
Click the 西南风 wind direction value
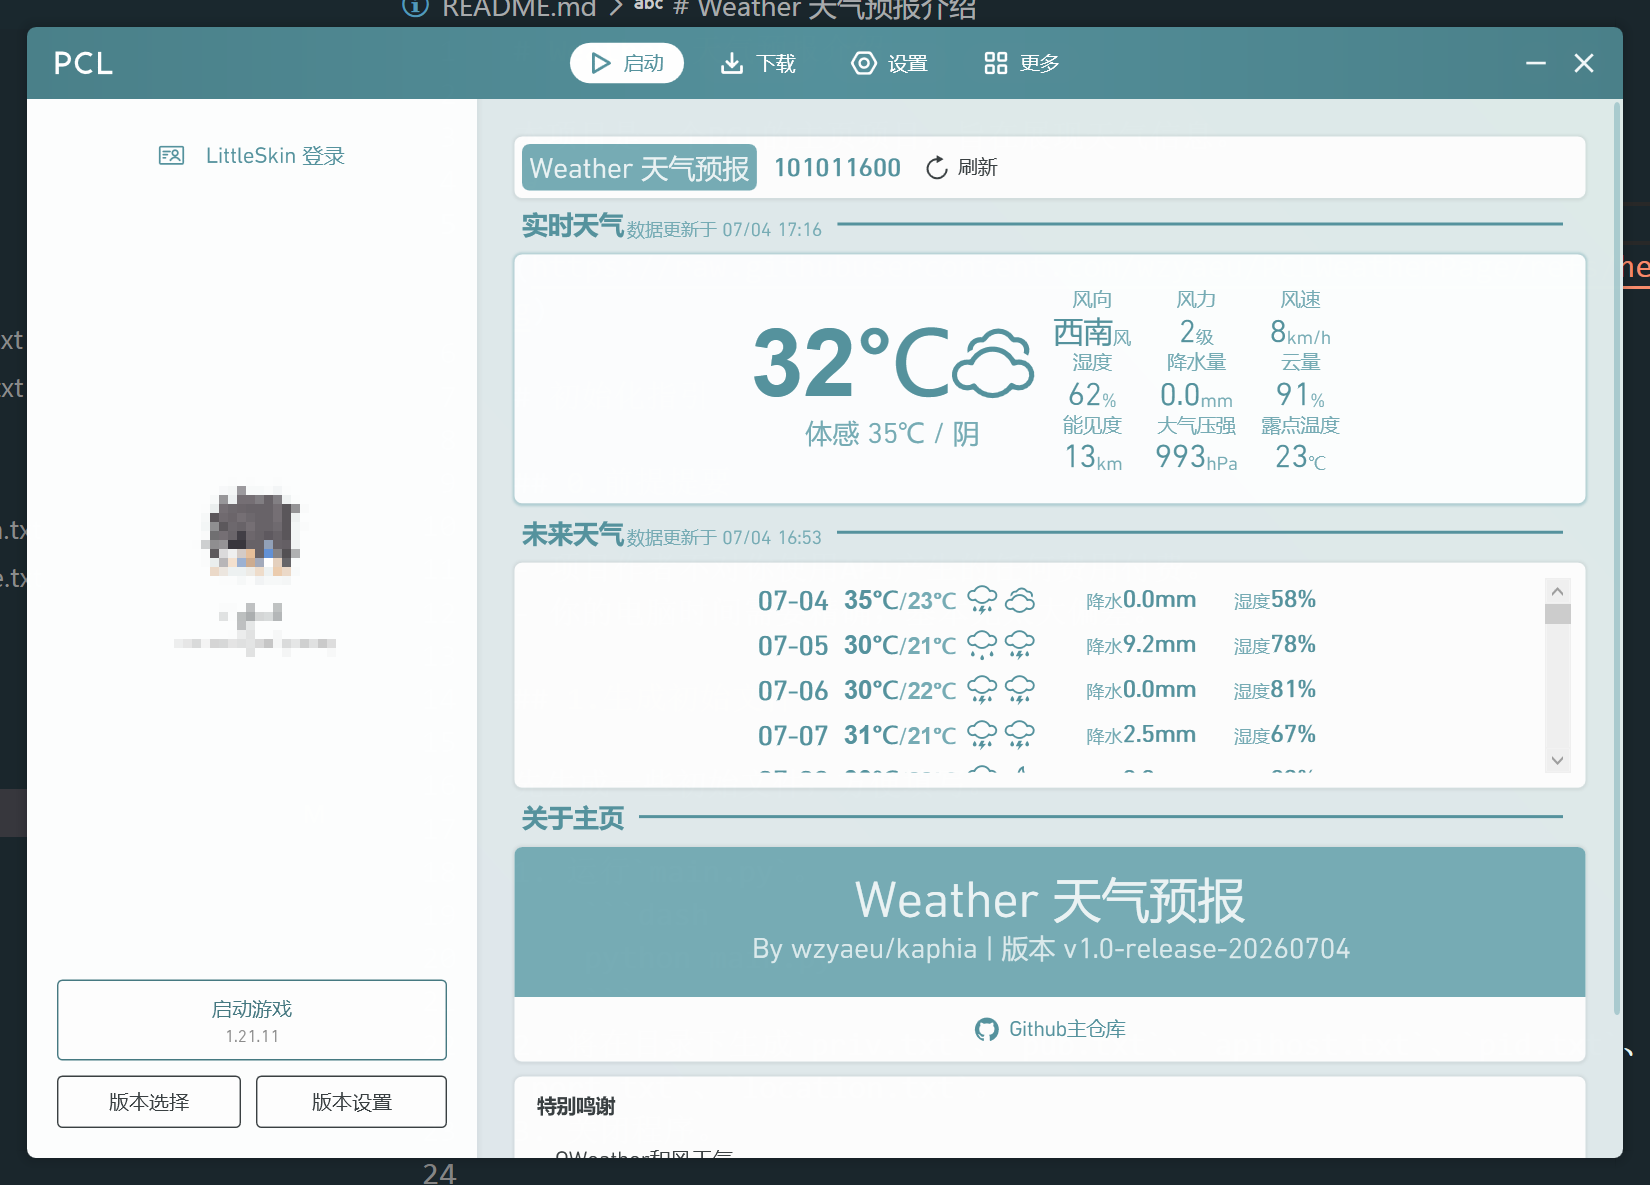point(1092,332)
